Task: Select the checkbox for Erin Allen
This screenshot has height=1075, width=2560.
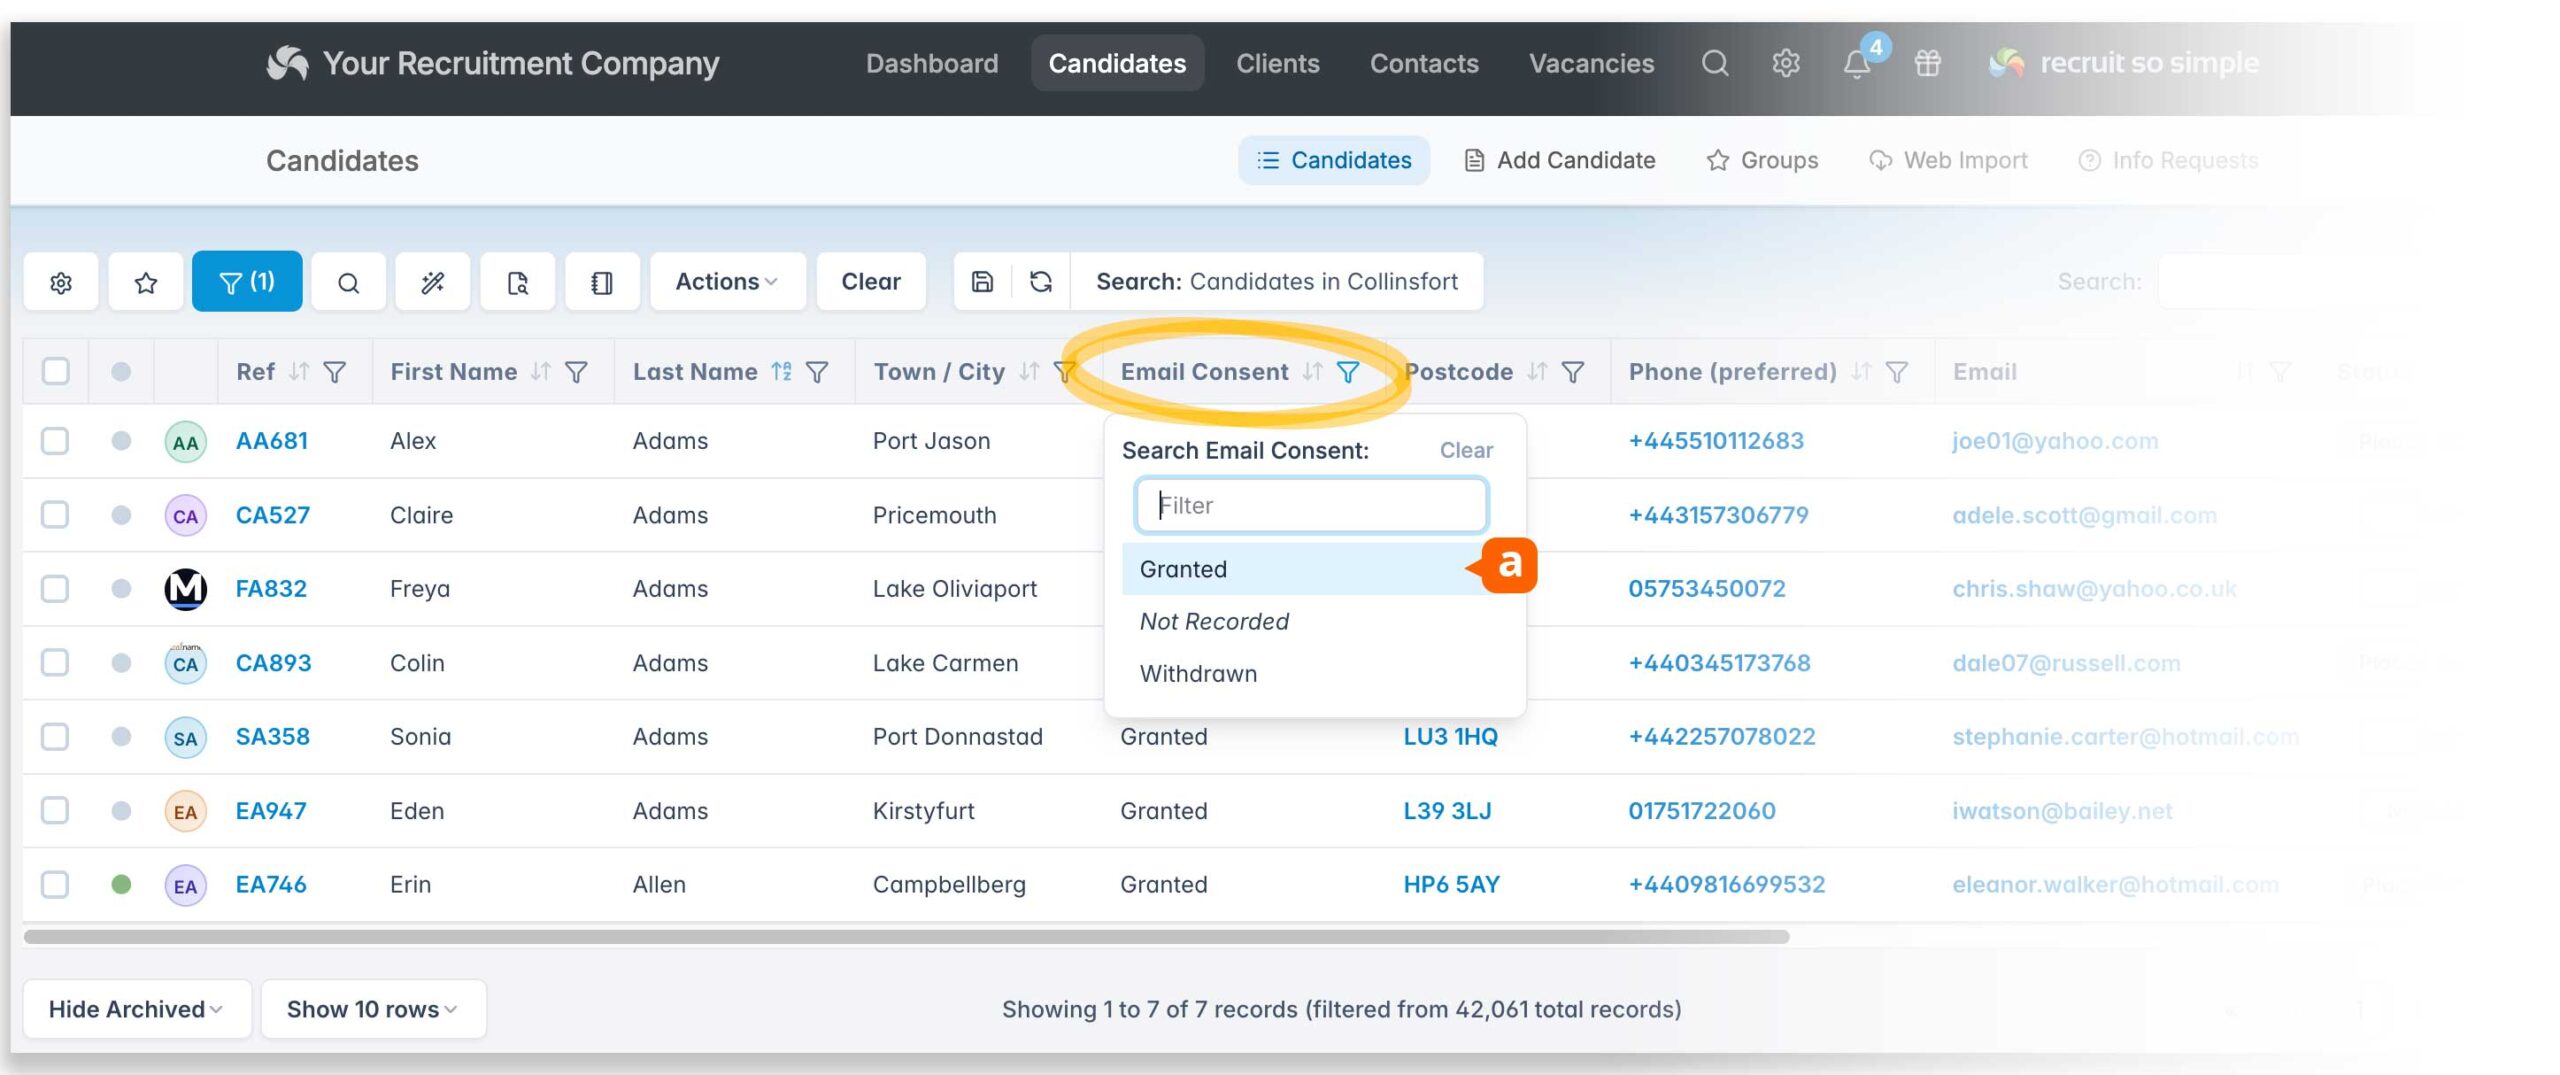Action: [55, 884]
